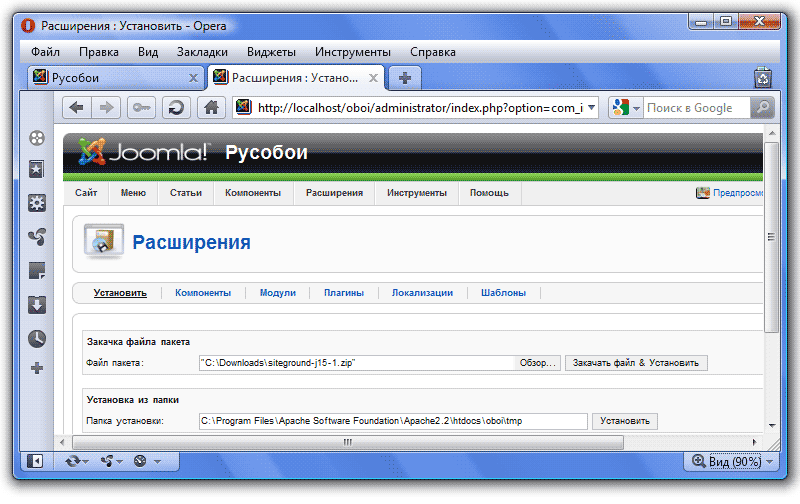Screen dimensions: 800x504
Task: Toggle the side panel using status bar button
Action: click(37, 461)
